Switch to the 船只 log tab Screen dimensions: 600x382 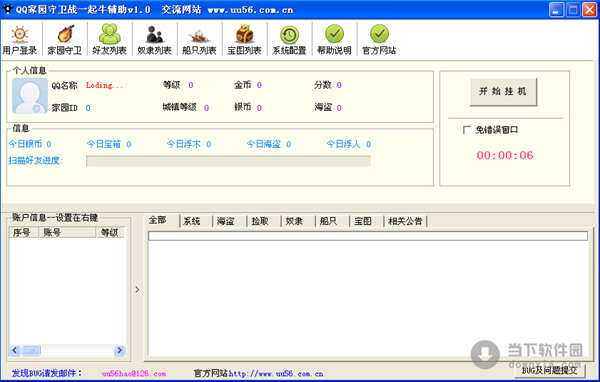point(328,221)
